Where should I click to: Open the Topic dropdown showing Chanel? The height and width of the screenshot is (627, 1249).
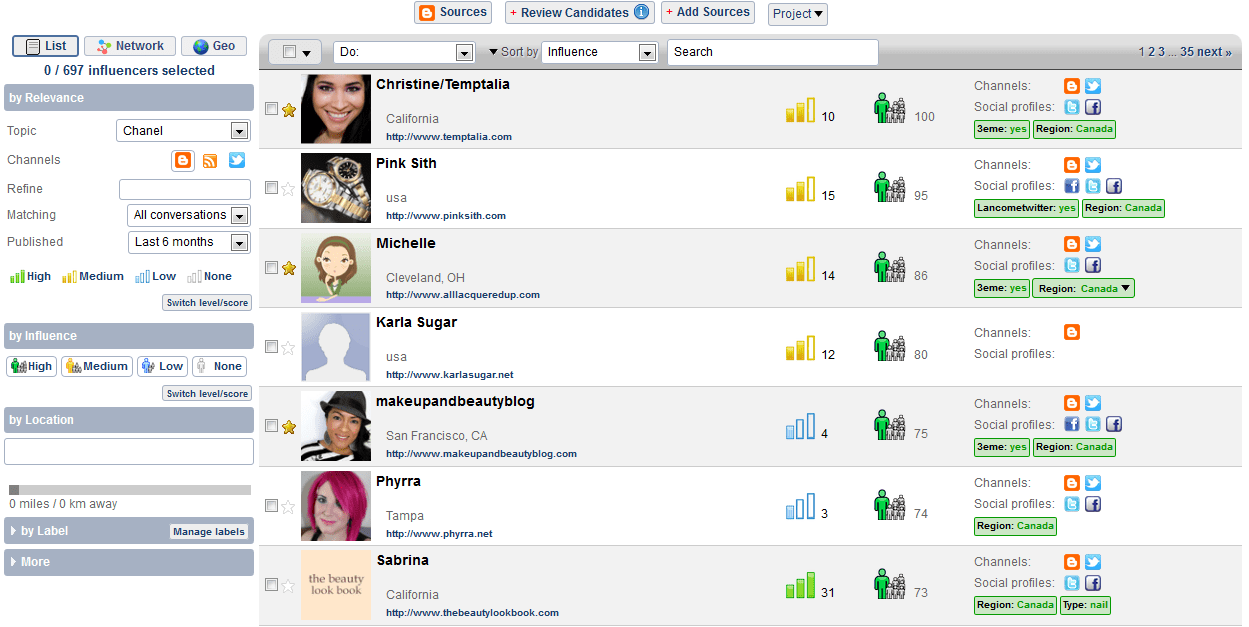[183, 131]
